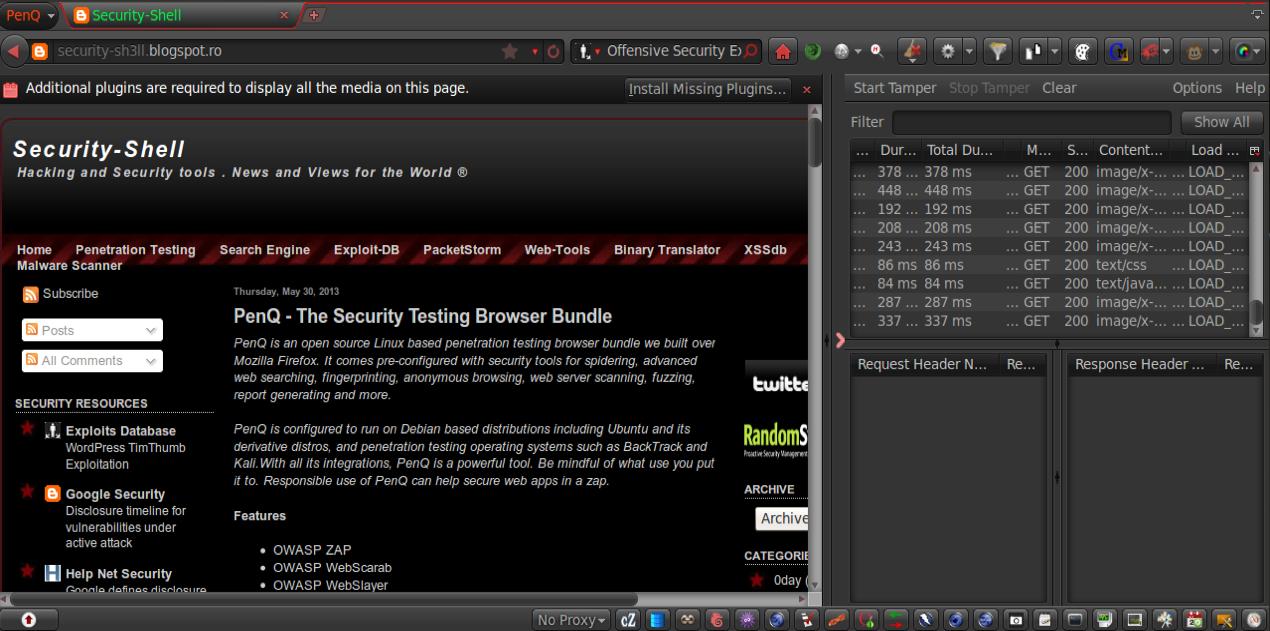Click the Show All button
1270x631 pixels.
pos(1221,122)
